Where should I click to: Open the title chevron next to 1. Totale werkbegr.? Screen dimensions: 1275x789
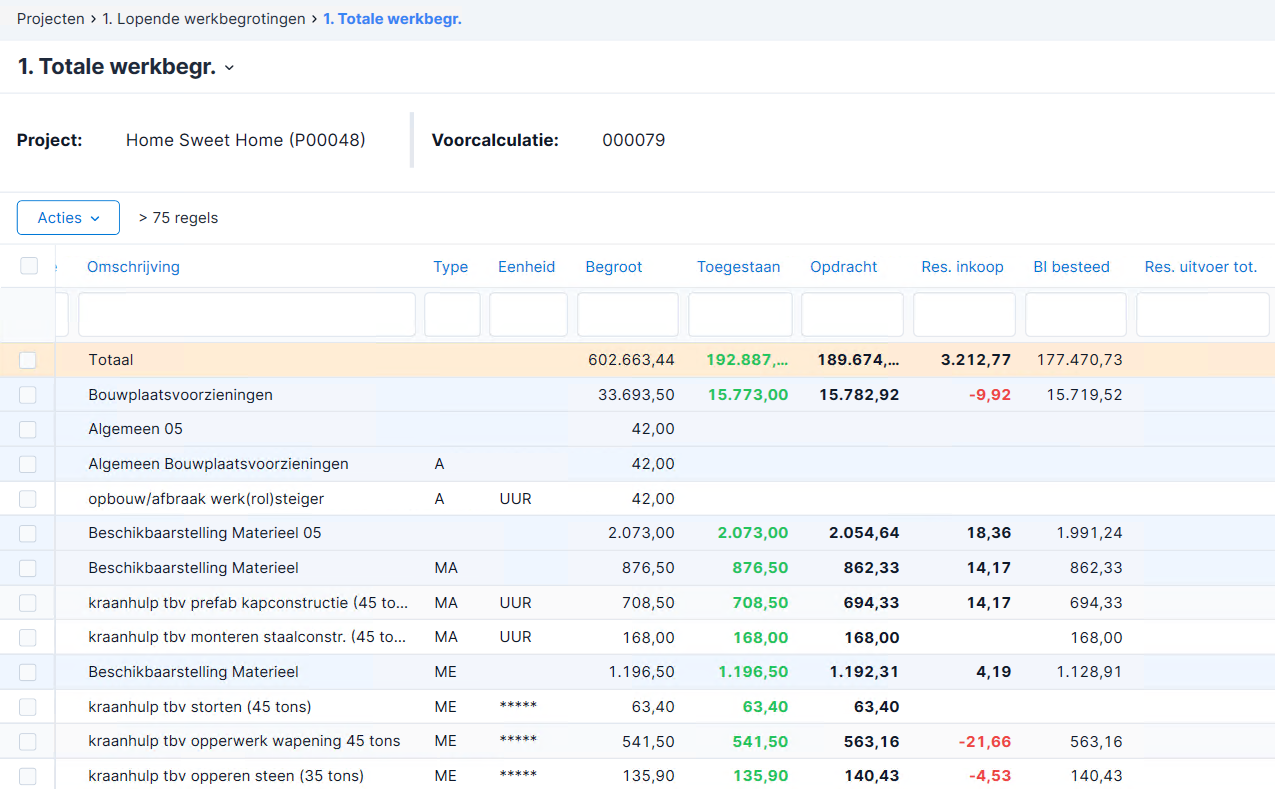click(x=229, y=68)
